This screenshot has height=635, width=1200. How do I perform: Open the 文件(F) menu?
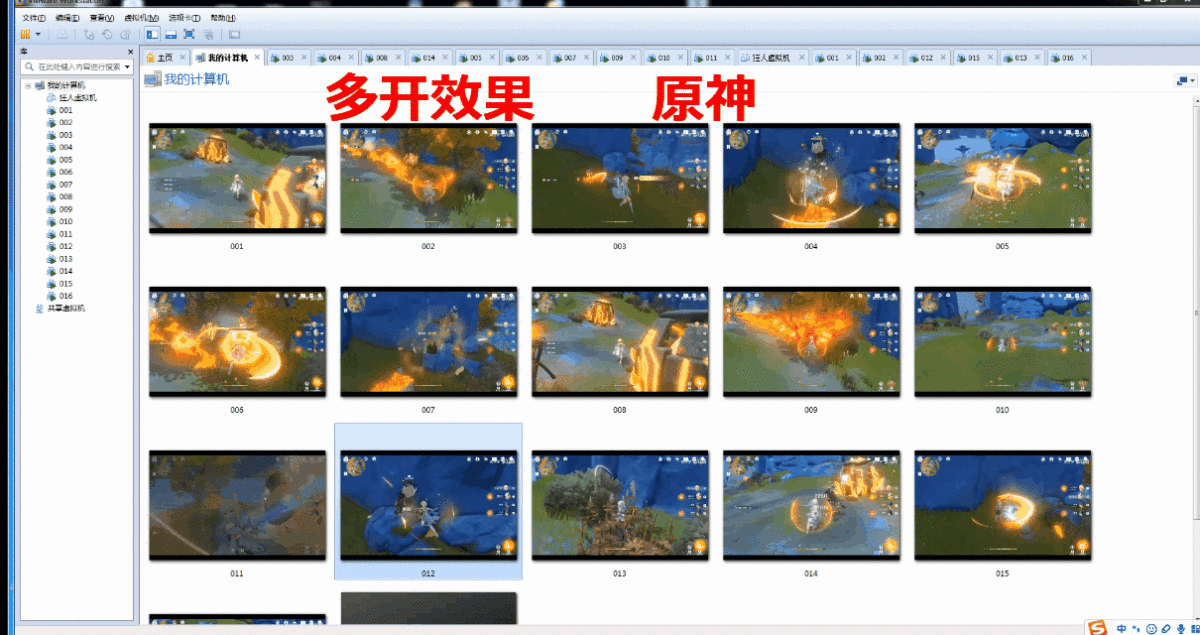coord(34,18)
